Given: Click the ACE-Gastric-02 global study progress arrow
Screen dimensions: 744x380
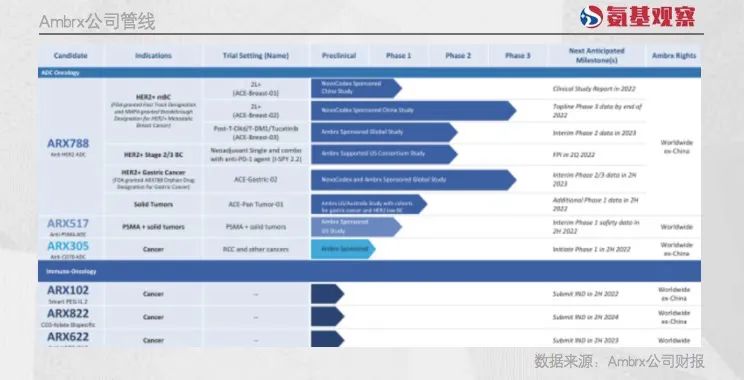Looking at the screenshot, I should click(x=413, y=180).
